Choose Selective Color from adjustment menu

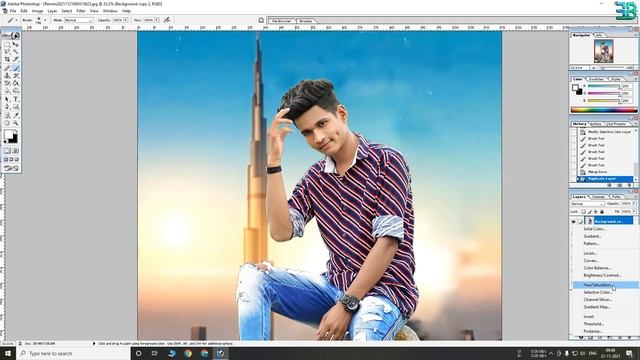(597, 292)
